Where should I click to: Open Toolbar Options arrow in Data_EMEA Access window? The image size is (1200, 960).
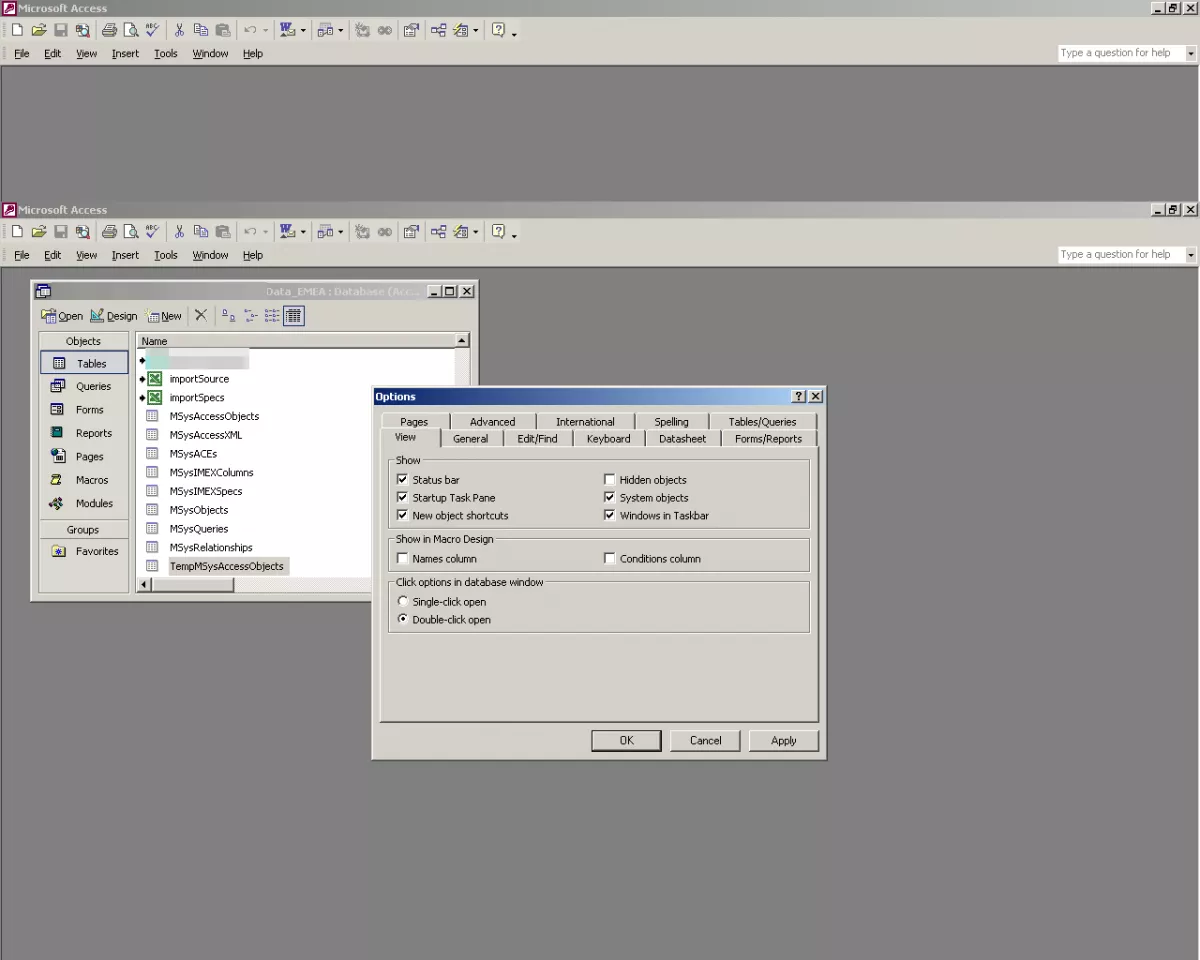point(514,234)
